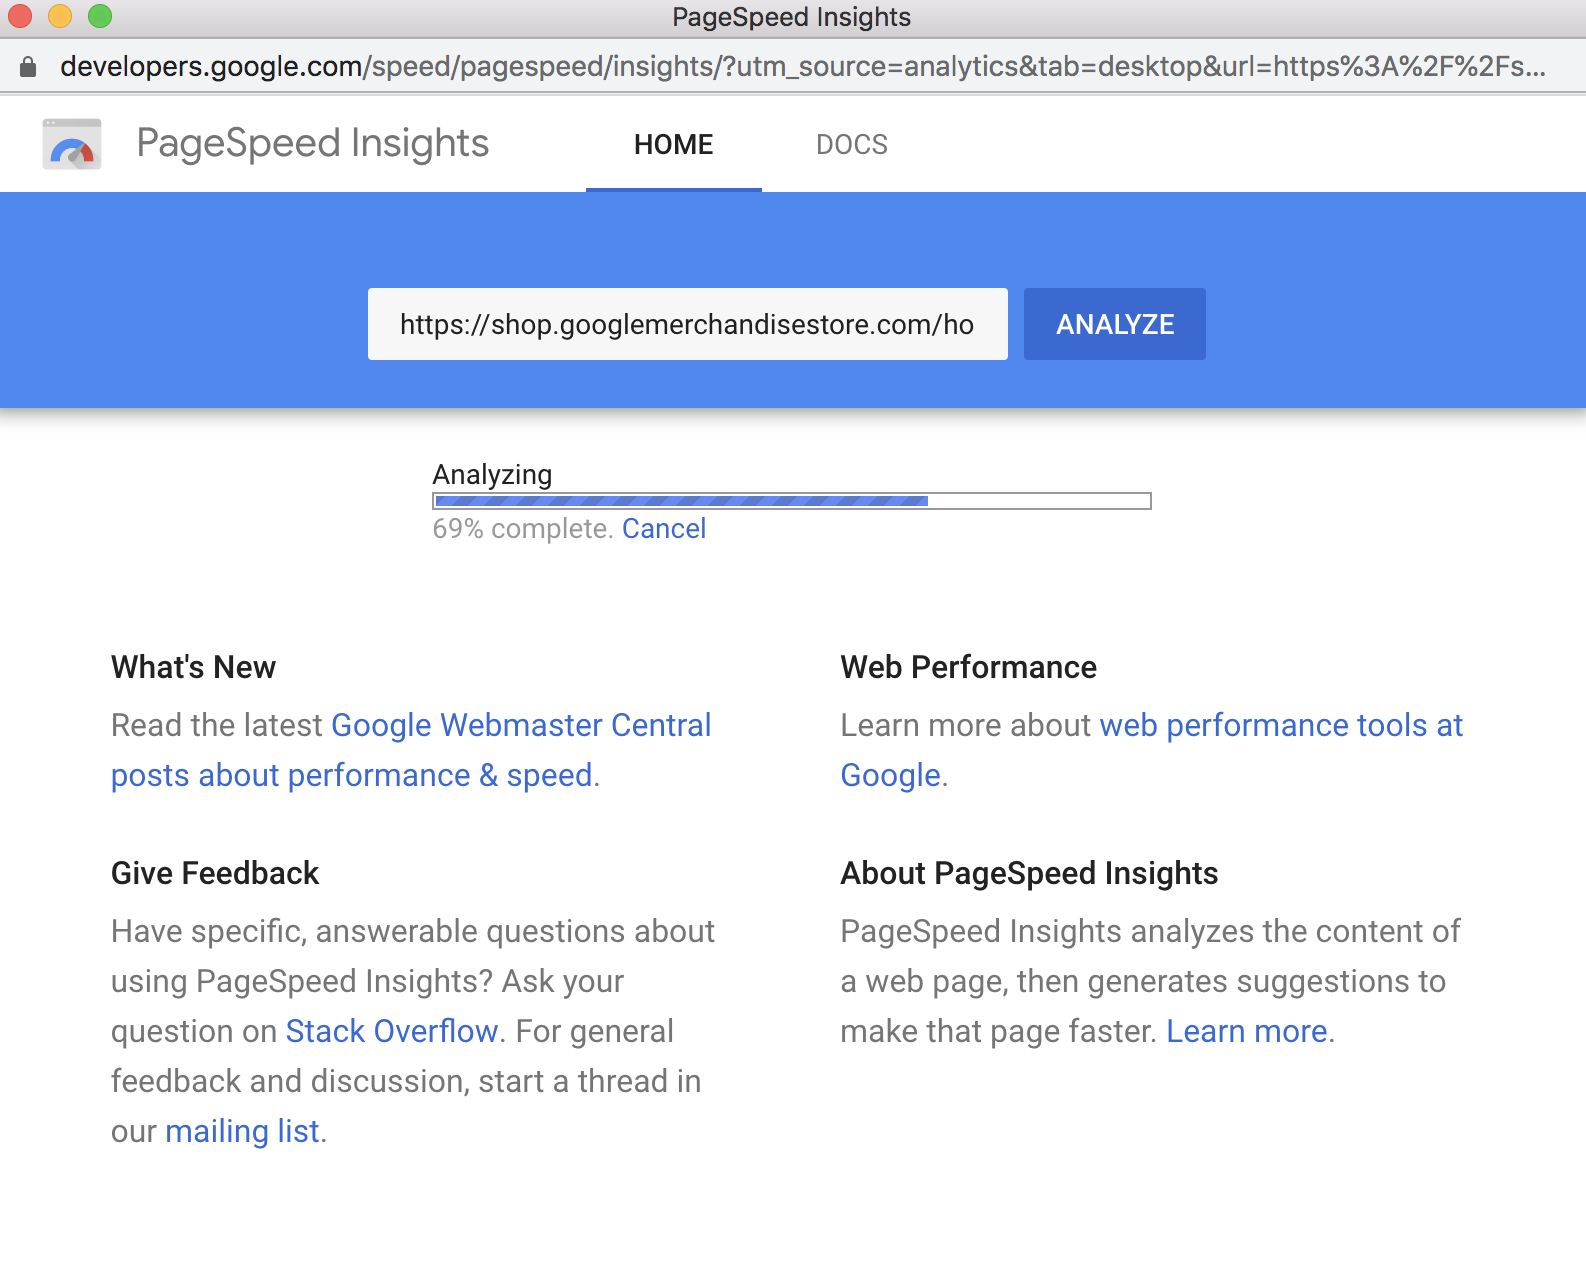Visit the Stack Overflow link
1586x1286 pixels.
(392, 1031)
